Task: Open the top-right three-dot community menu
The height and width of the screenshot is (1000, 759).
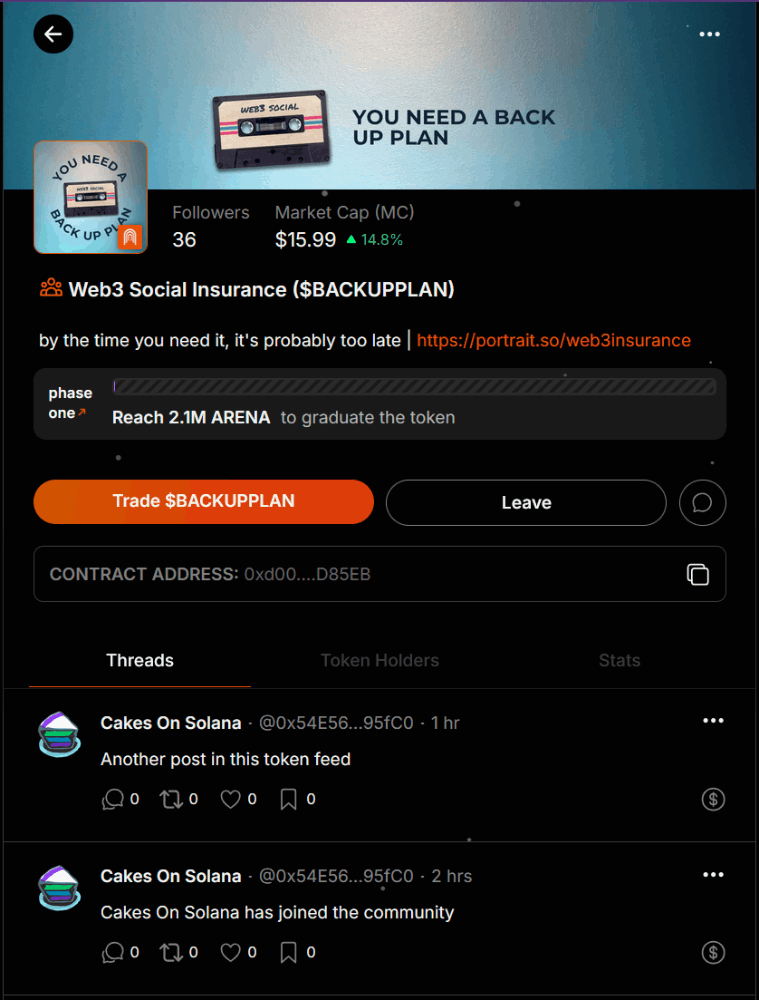Action: pos(709,34)
